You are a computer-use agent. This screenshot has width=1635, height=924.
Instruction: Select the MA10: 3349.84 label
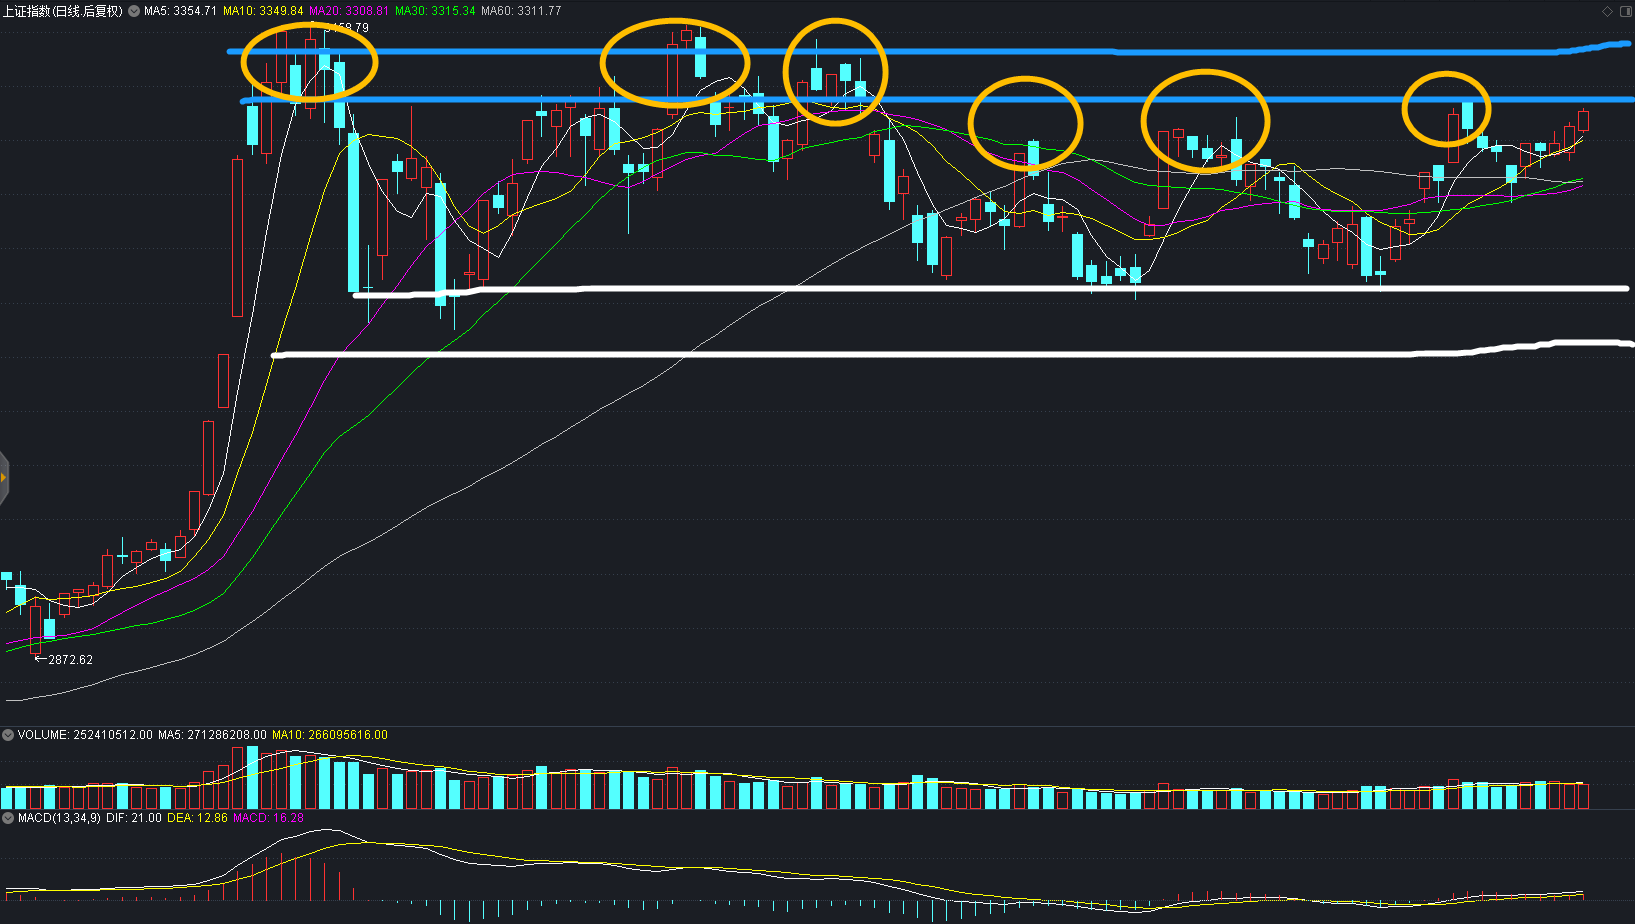click(x=263, y=11)
